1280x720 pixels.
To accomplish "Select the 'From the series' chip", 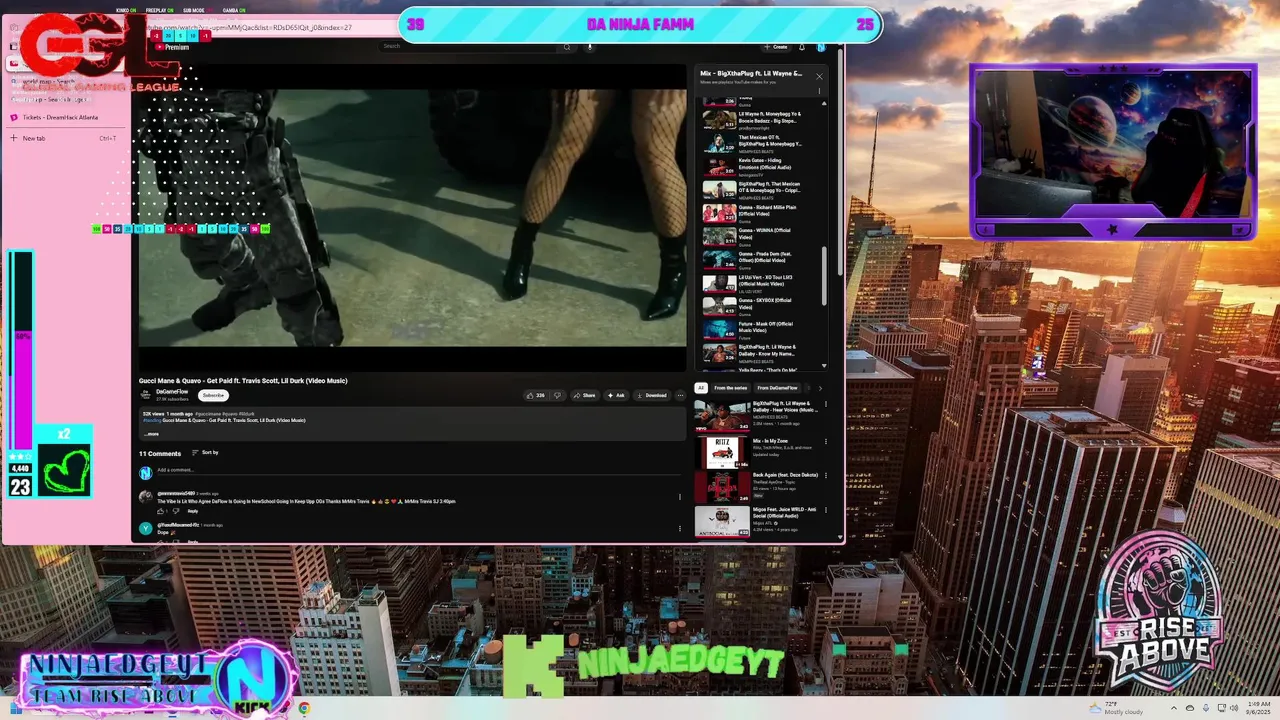I will pos(730,388).
